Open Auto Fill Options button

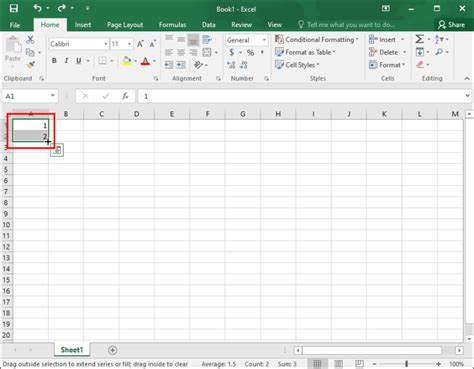tap(57, 150)
